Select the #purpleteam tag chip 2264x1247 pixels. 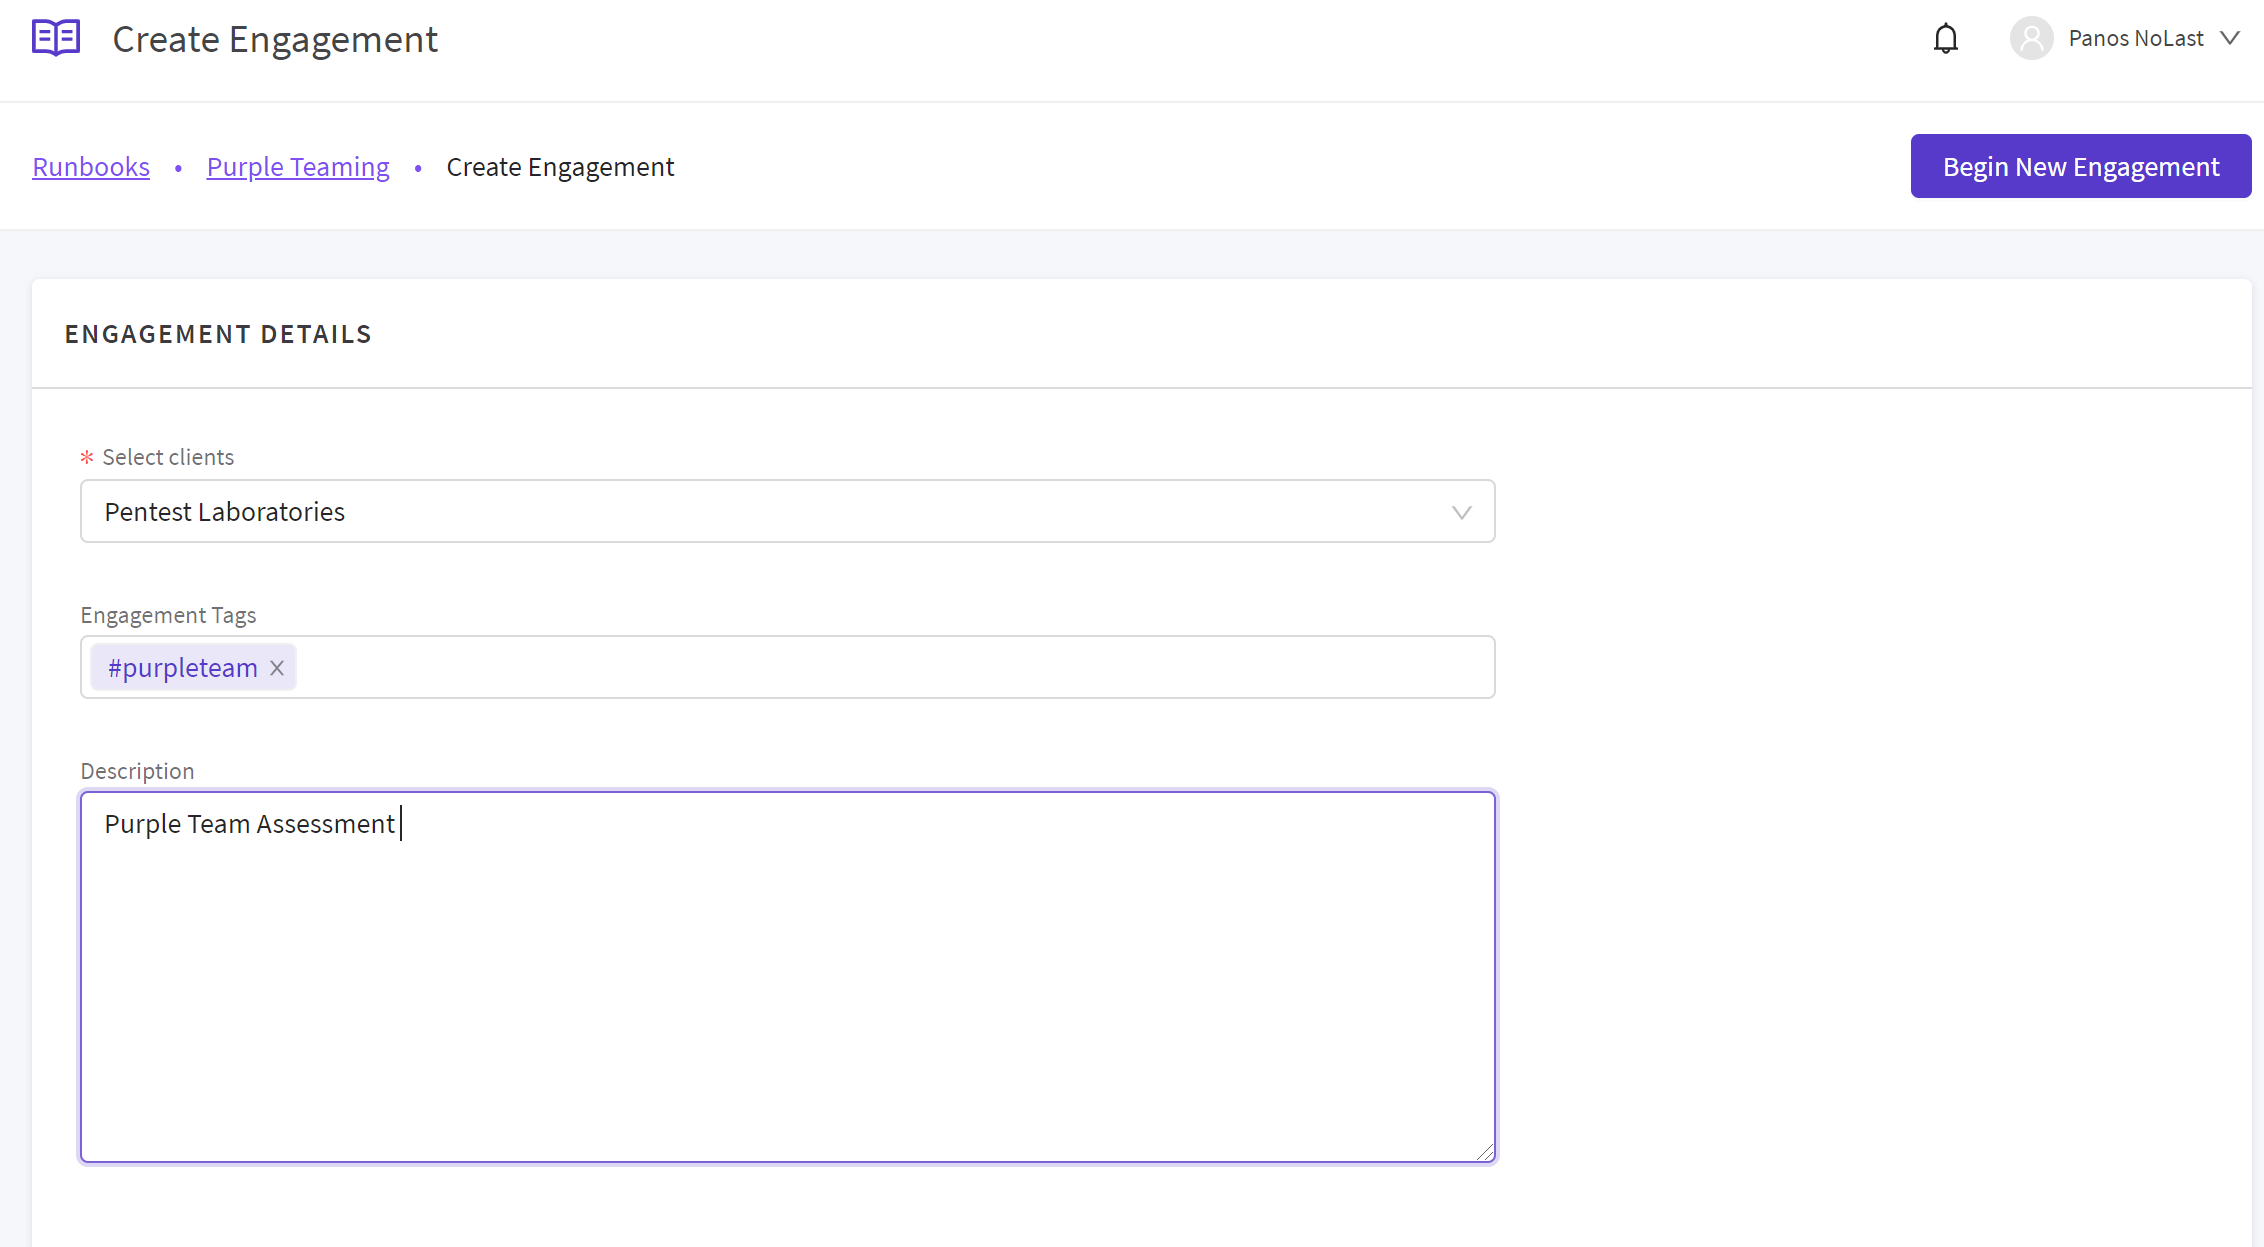[x=183, y=668]
